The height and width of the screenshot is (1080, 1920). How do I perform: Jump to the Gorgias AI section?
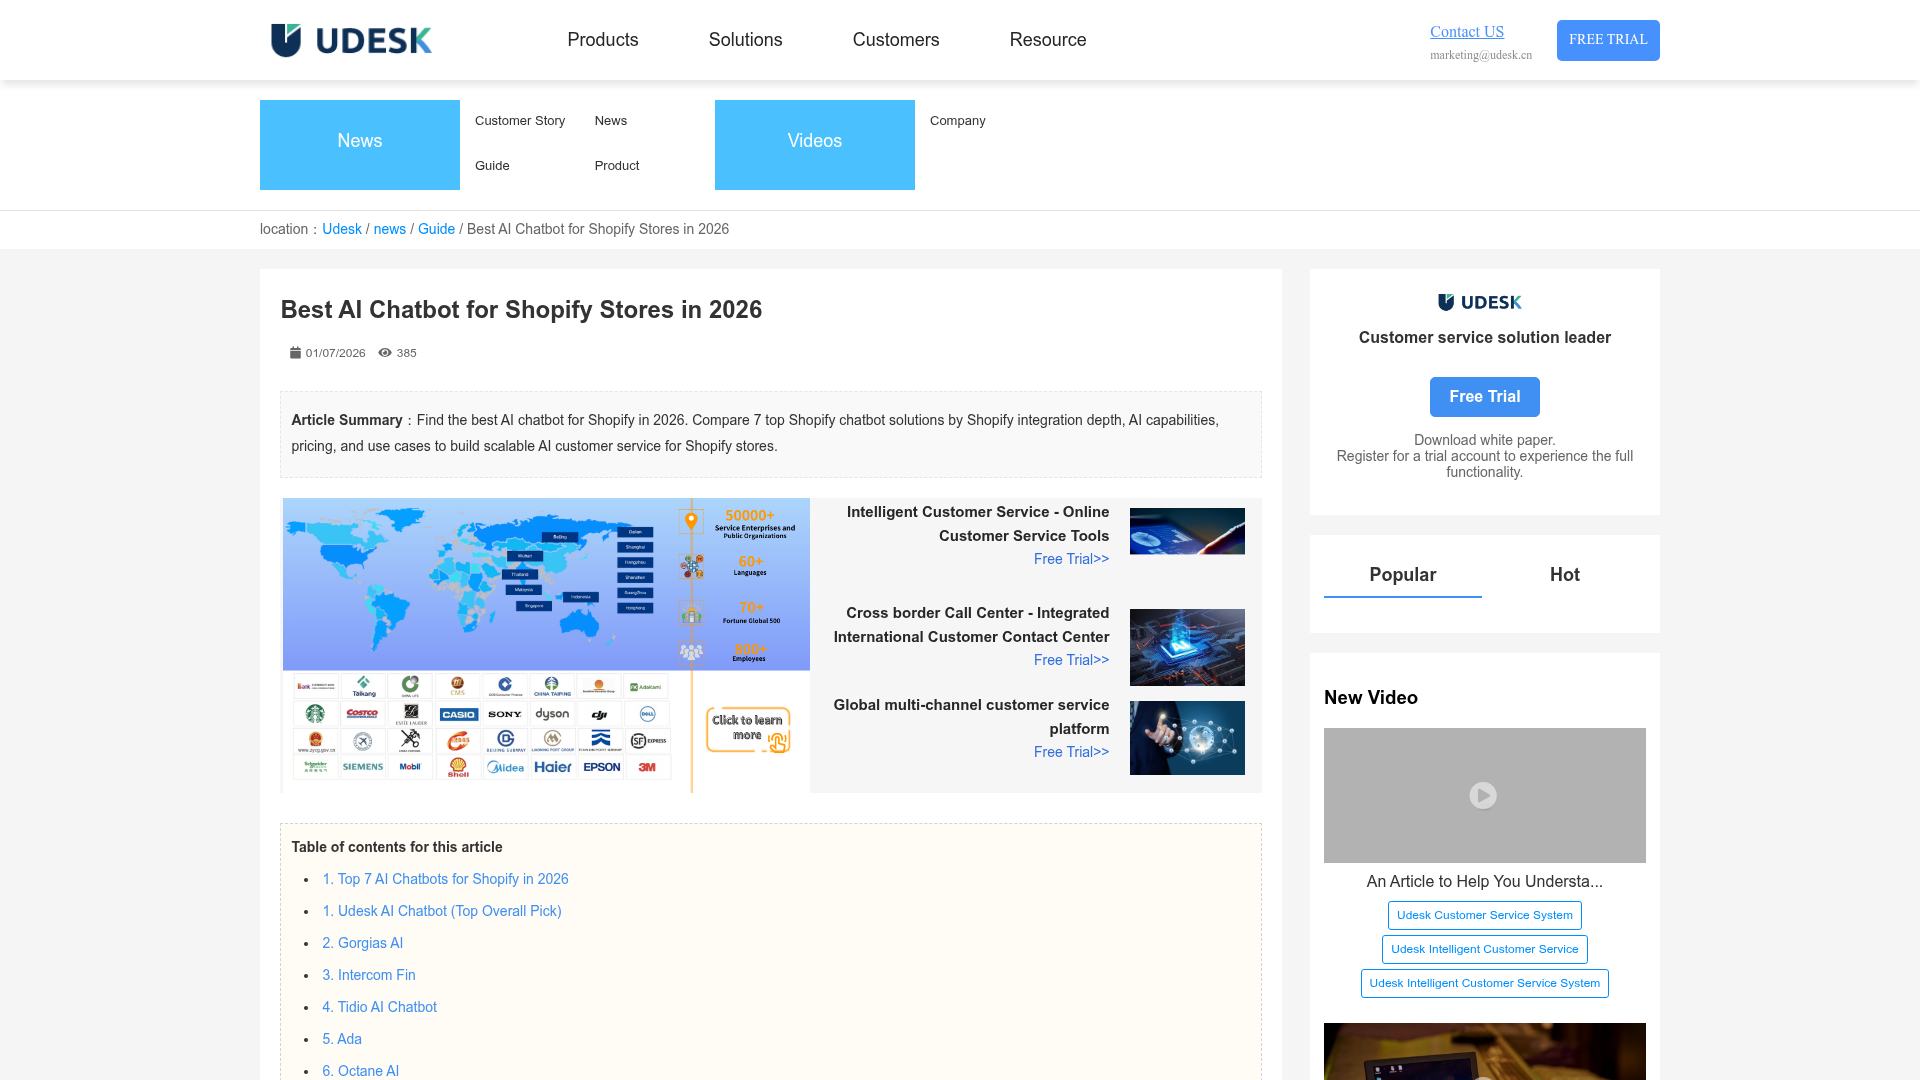click(363, 943)
